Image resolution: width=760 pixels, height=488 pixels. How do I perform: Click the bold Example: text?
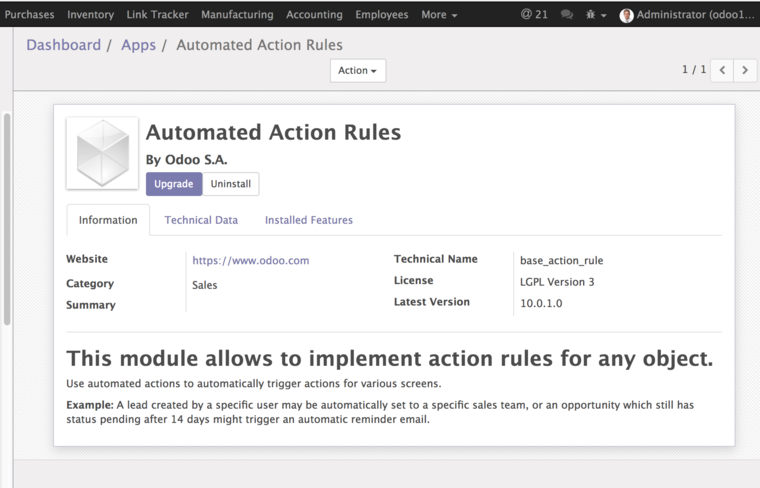tap(90, 405)
